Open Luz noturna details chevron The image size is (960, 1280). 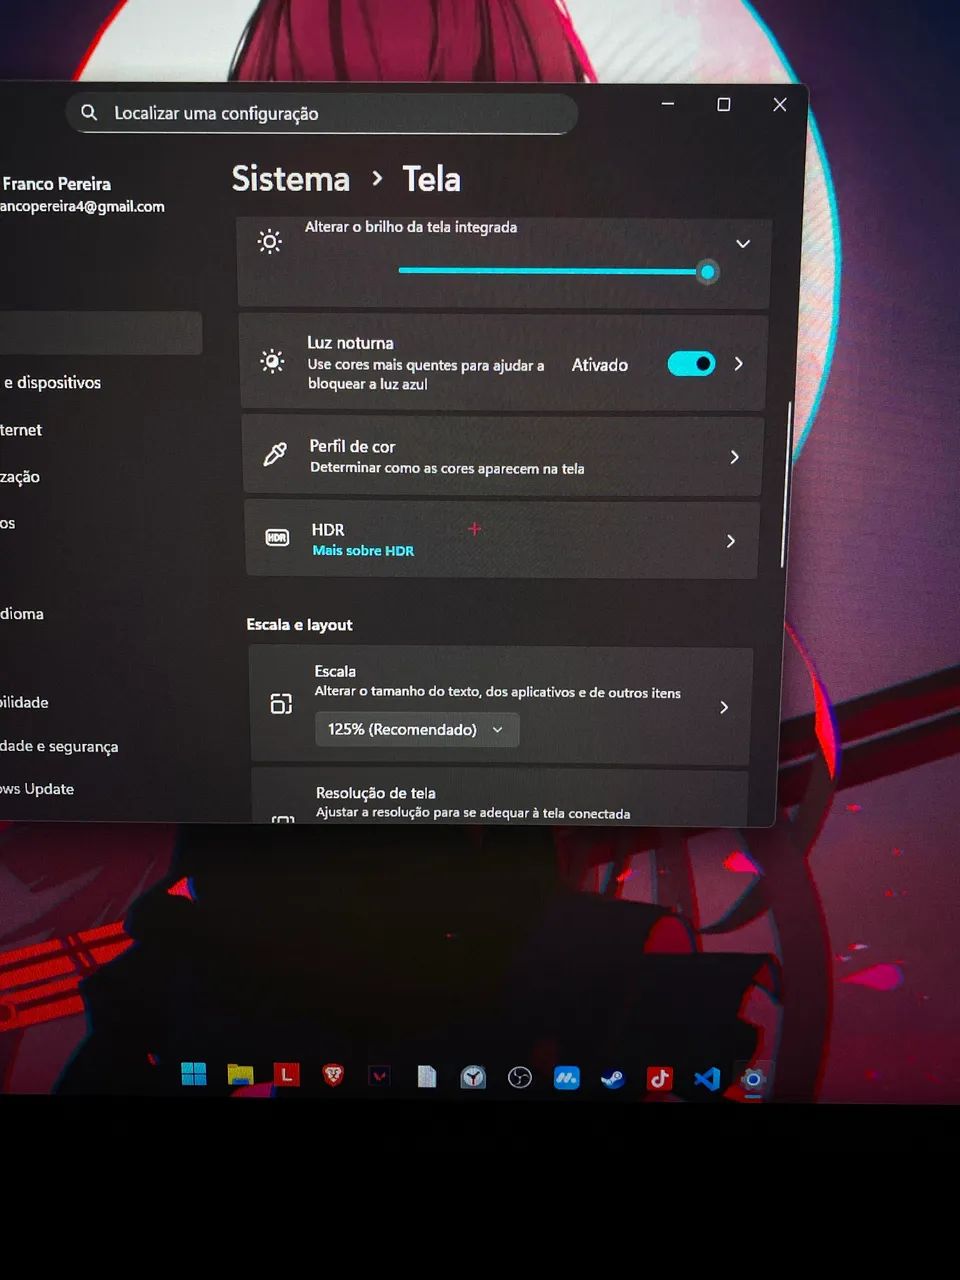click(x=739, y=364)
